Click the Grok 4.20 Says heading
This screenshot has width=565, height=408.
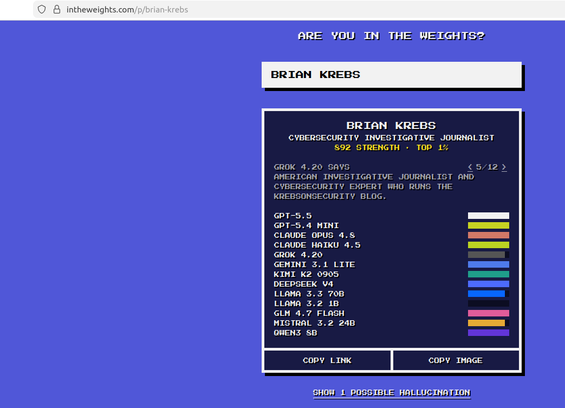(x=311, y=167)
